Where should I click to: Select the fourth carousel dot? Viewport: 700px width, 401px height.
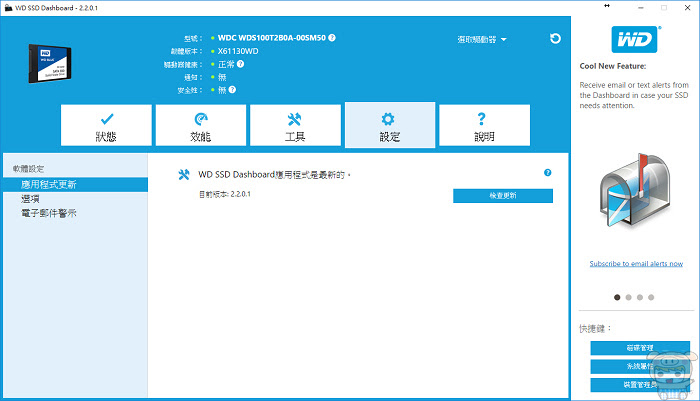pos(651,297)
